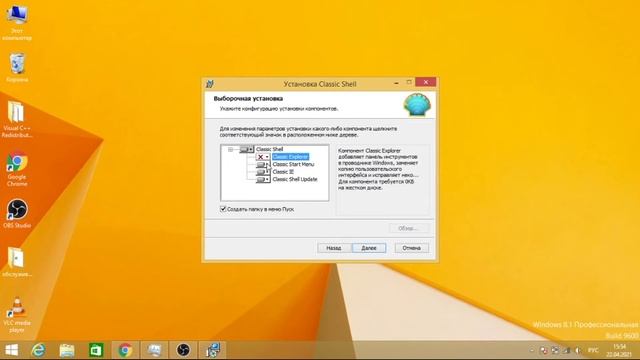Screen dimensions: 640x360
Task: Open the network tray icon
Action: pos(567,351)
